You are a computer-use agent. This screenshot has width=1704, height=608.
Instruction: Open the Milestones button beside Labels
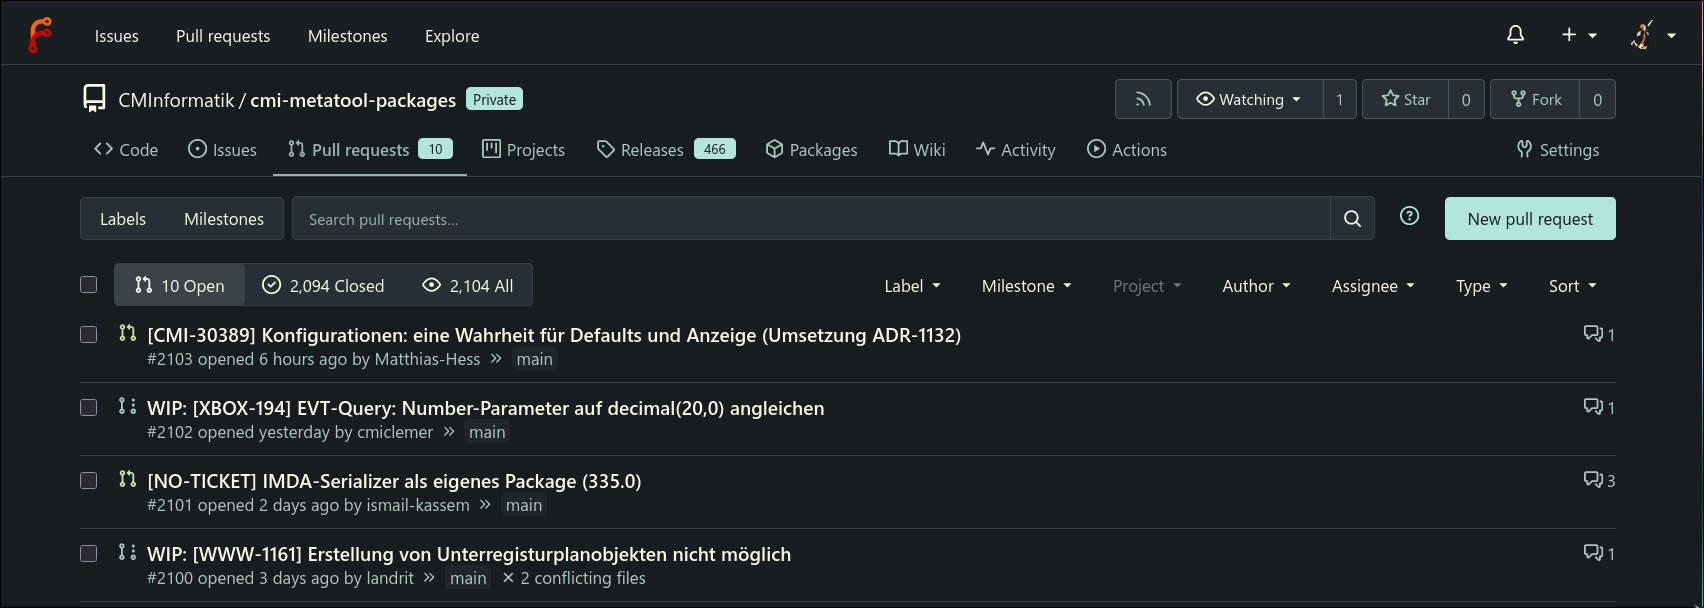click(x=224, y=219)
